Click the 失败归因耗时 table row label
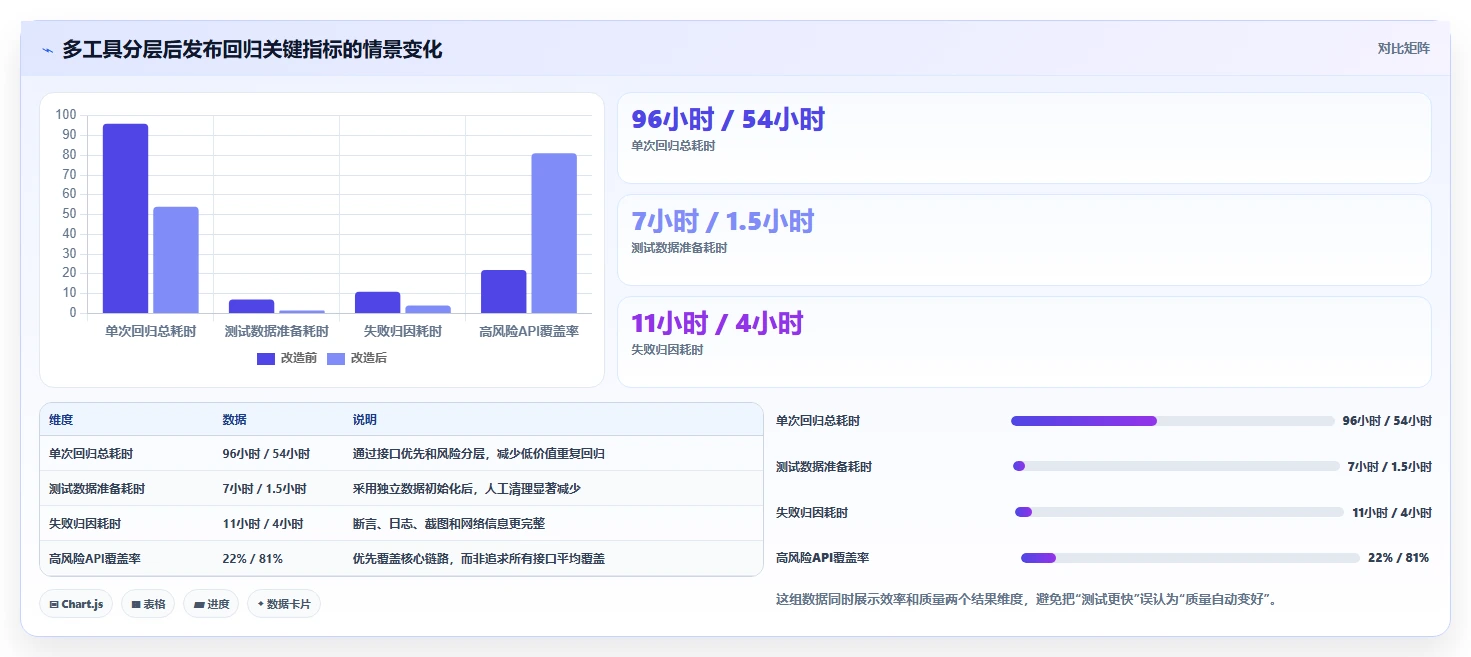Image resolution: width=1471 pixels, height=657 pixels. [85, 524]
